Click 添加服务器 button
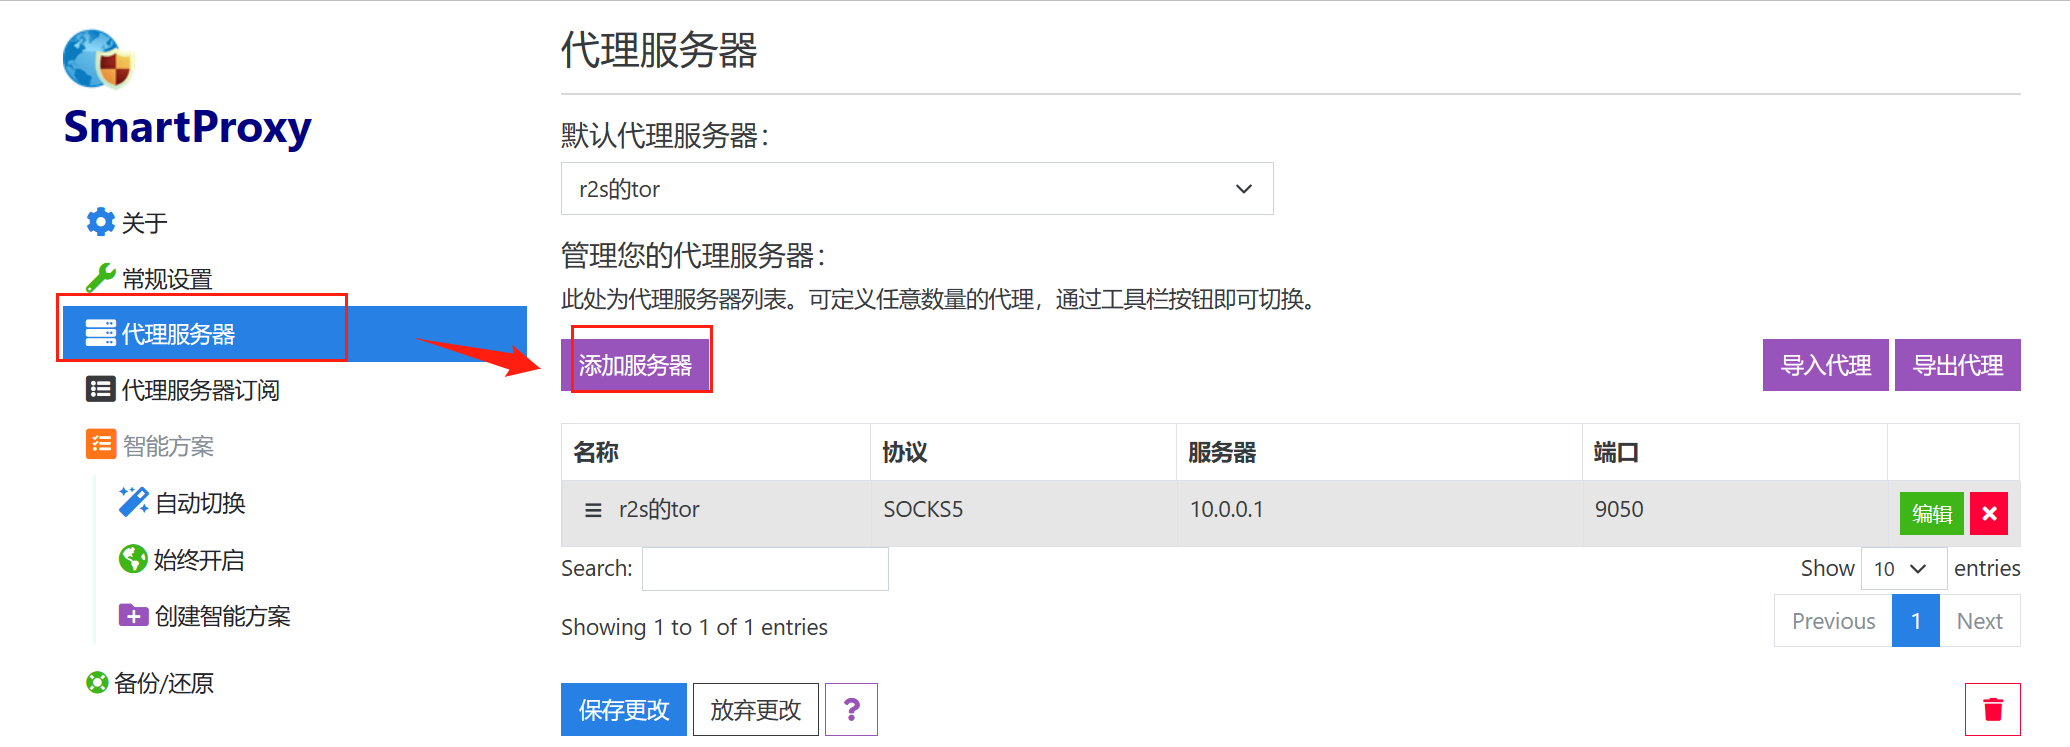 [635, 365]
